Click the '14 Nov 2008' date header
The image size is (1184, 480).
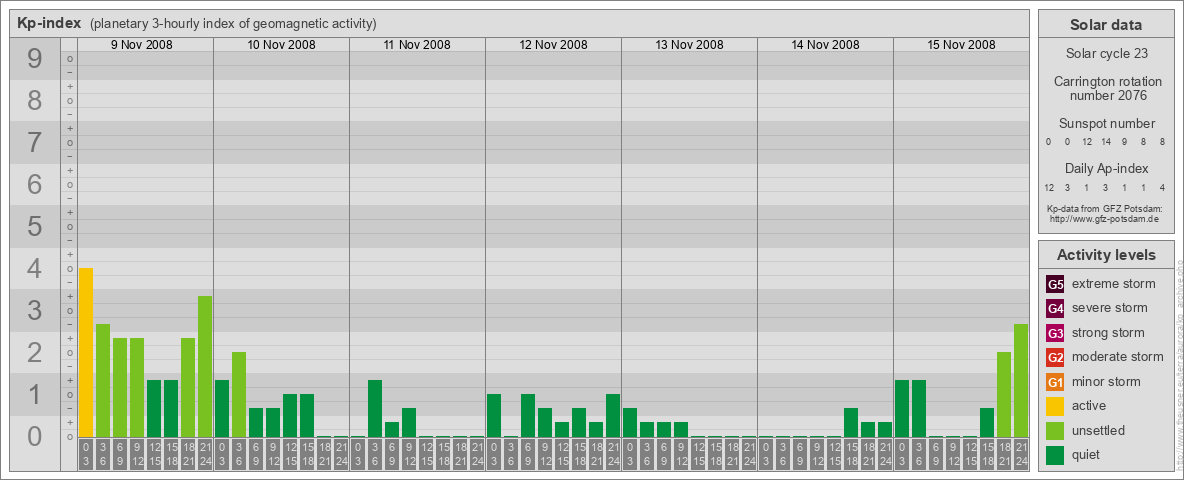[x=825, y=45]
